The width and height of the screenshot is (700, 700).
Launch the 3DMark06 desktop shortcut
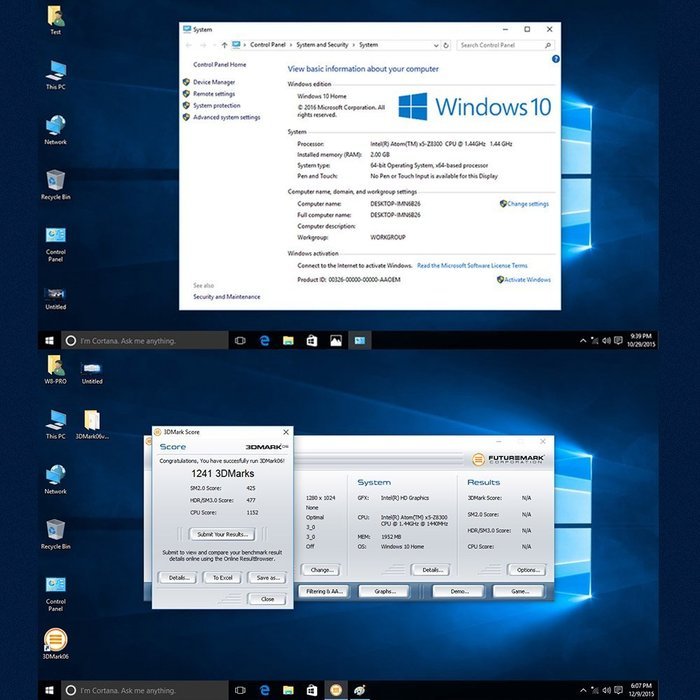(x=55, y=643)
